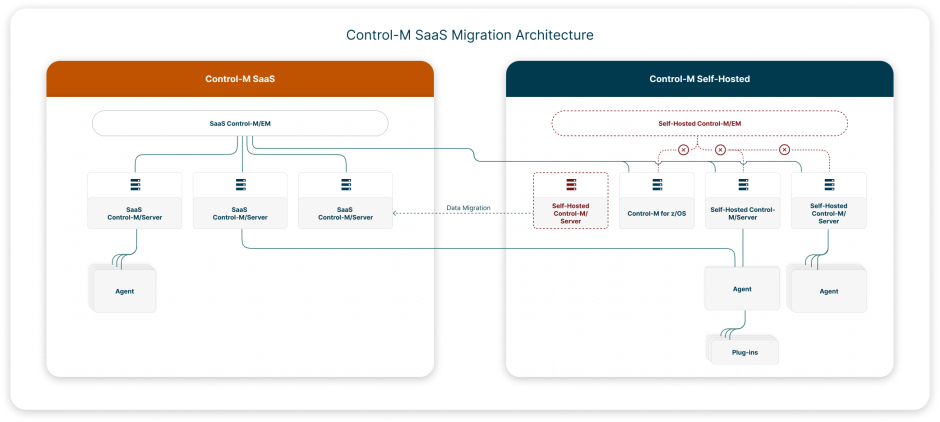Click the SaaS Control-M/EM box
Image resolution: width=940 pixels, height=422 pixels.
[x=240, y=123]
